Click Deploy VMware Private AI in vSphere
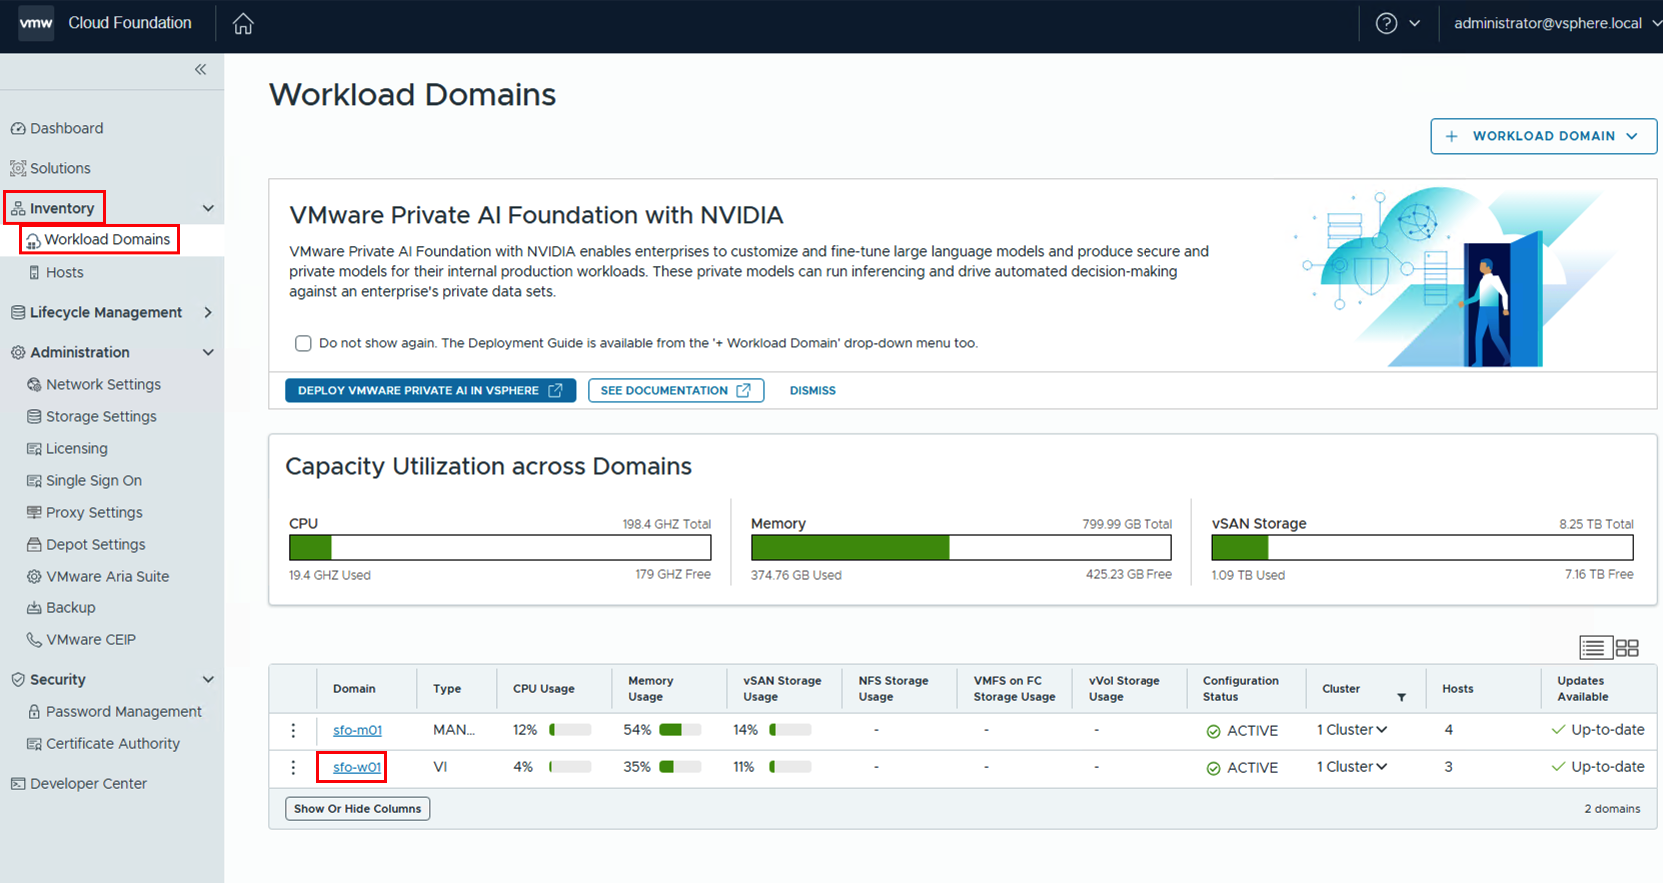1663x883 pixels. tap(430, 391)
